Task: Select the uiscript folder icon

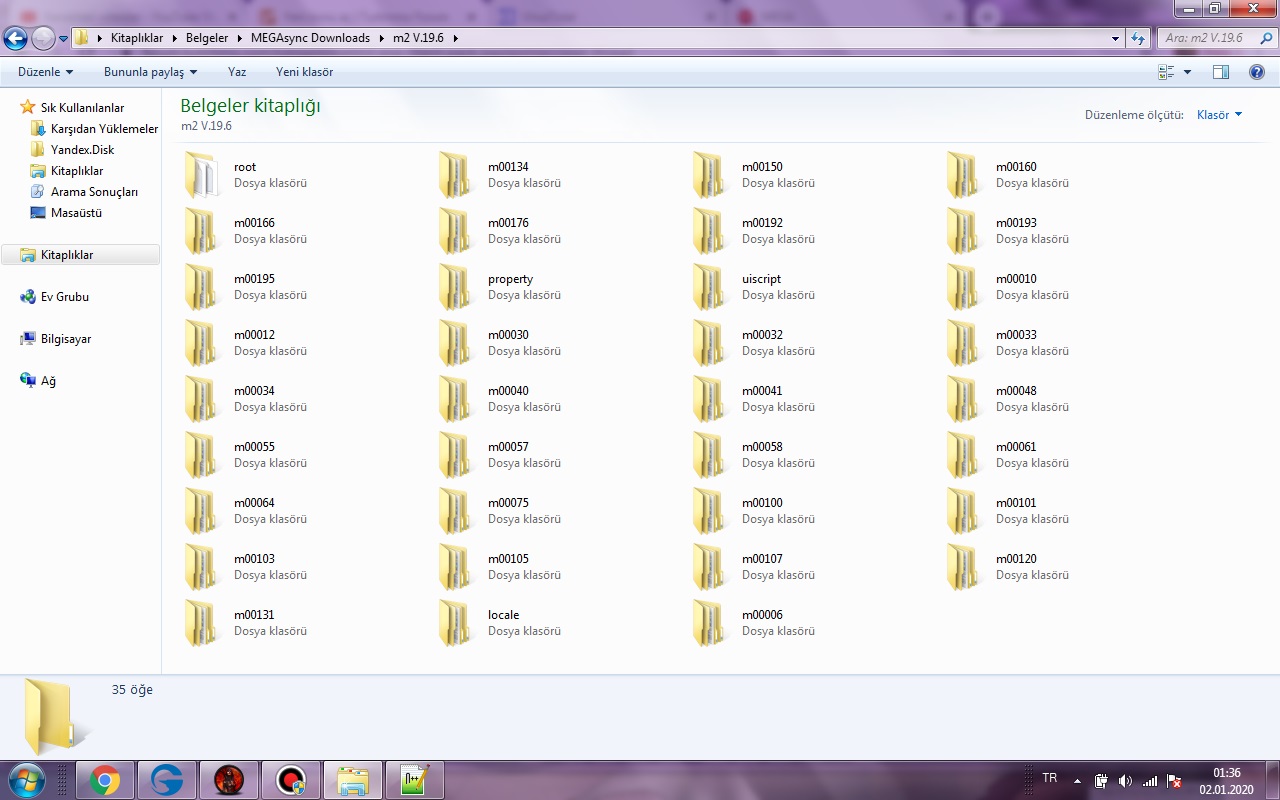Action: coord(709,287)
